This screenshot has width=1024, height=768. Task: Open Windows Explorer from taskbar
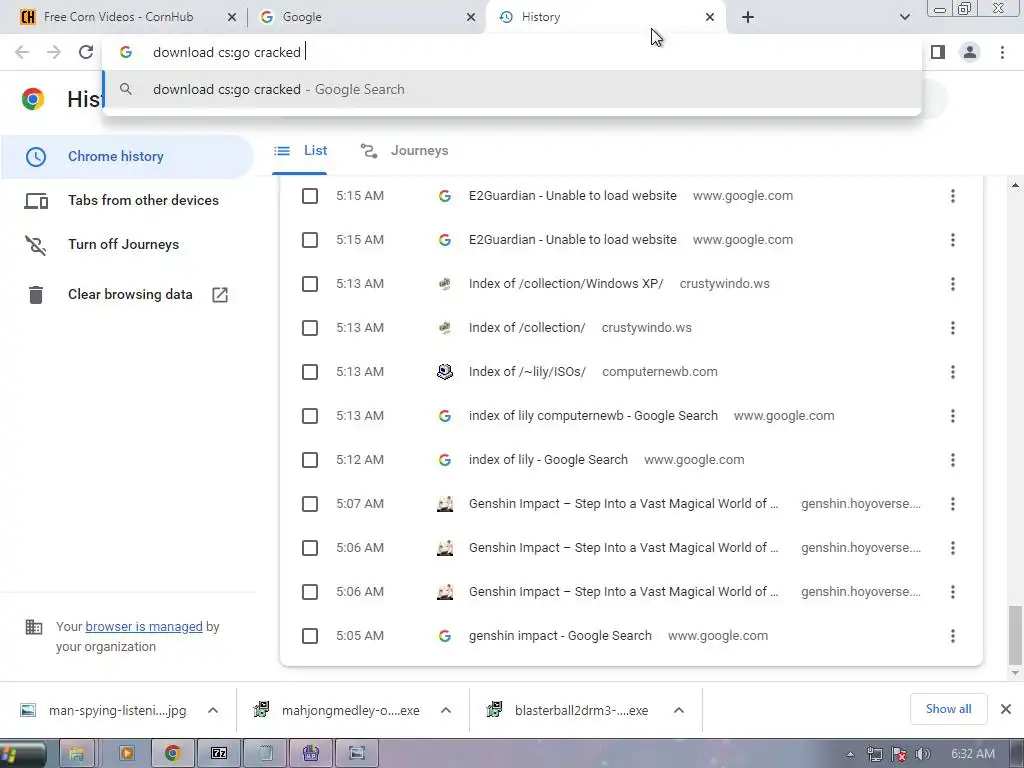coord(76,754)
